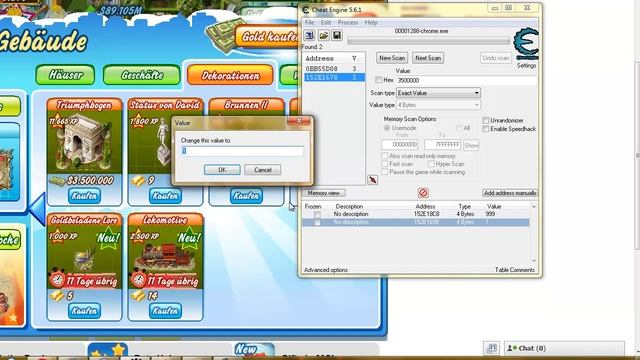Select the Triumphbogen building image

tap(84, 143)
